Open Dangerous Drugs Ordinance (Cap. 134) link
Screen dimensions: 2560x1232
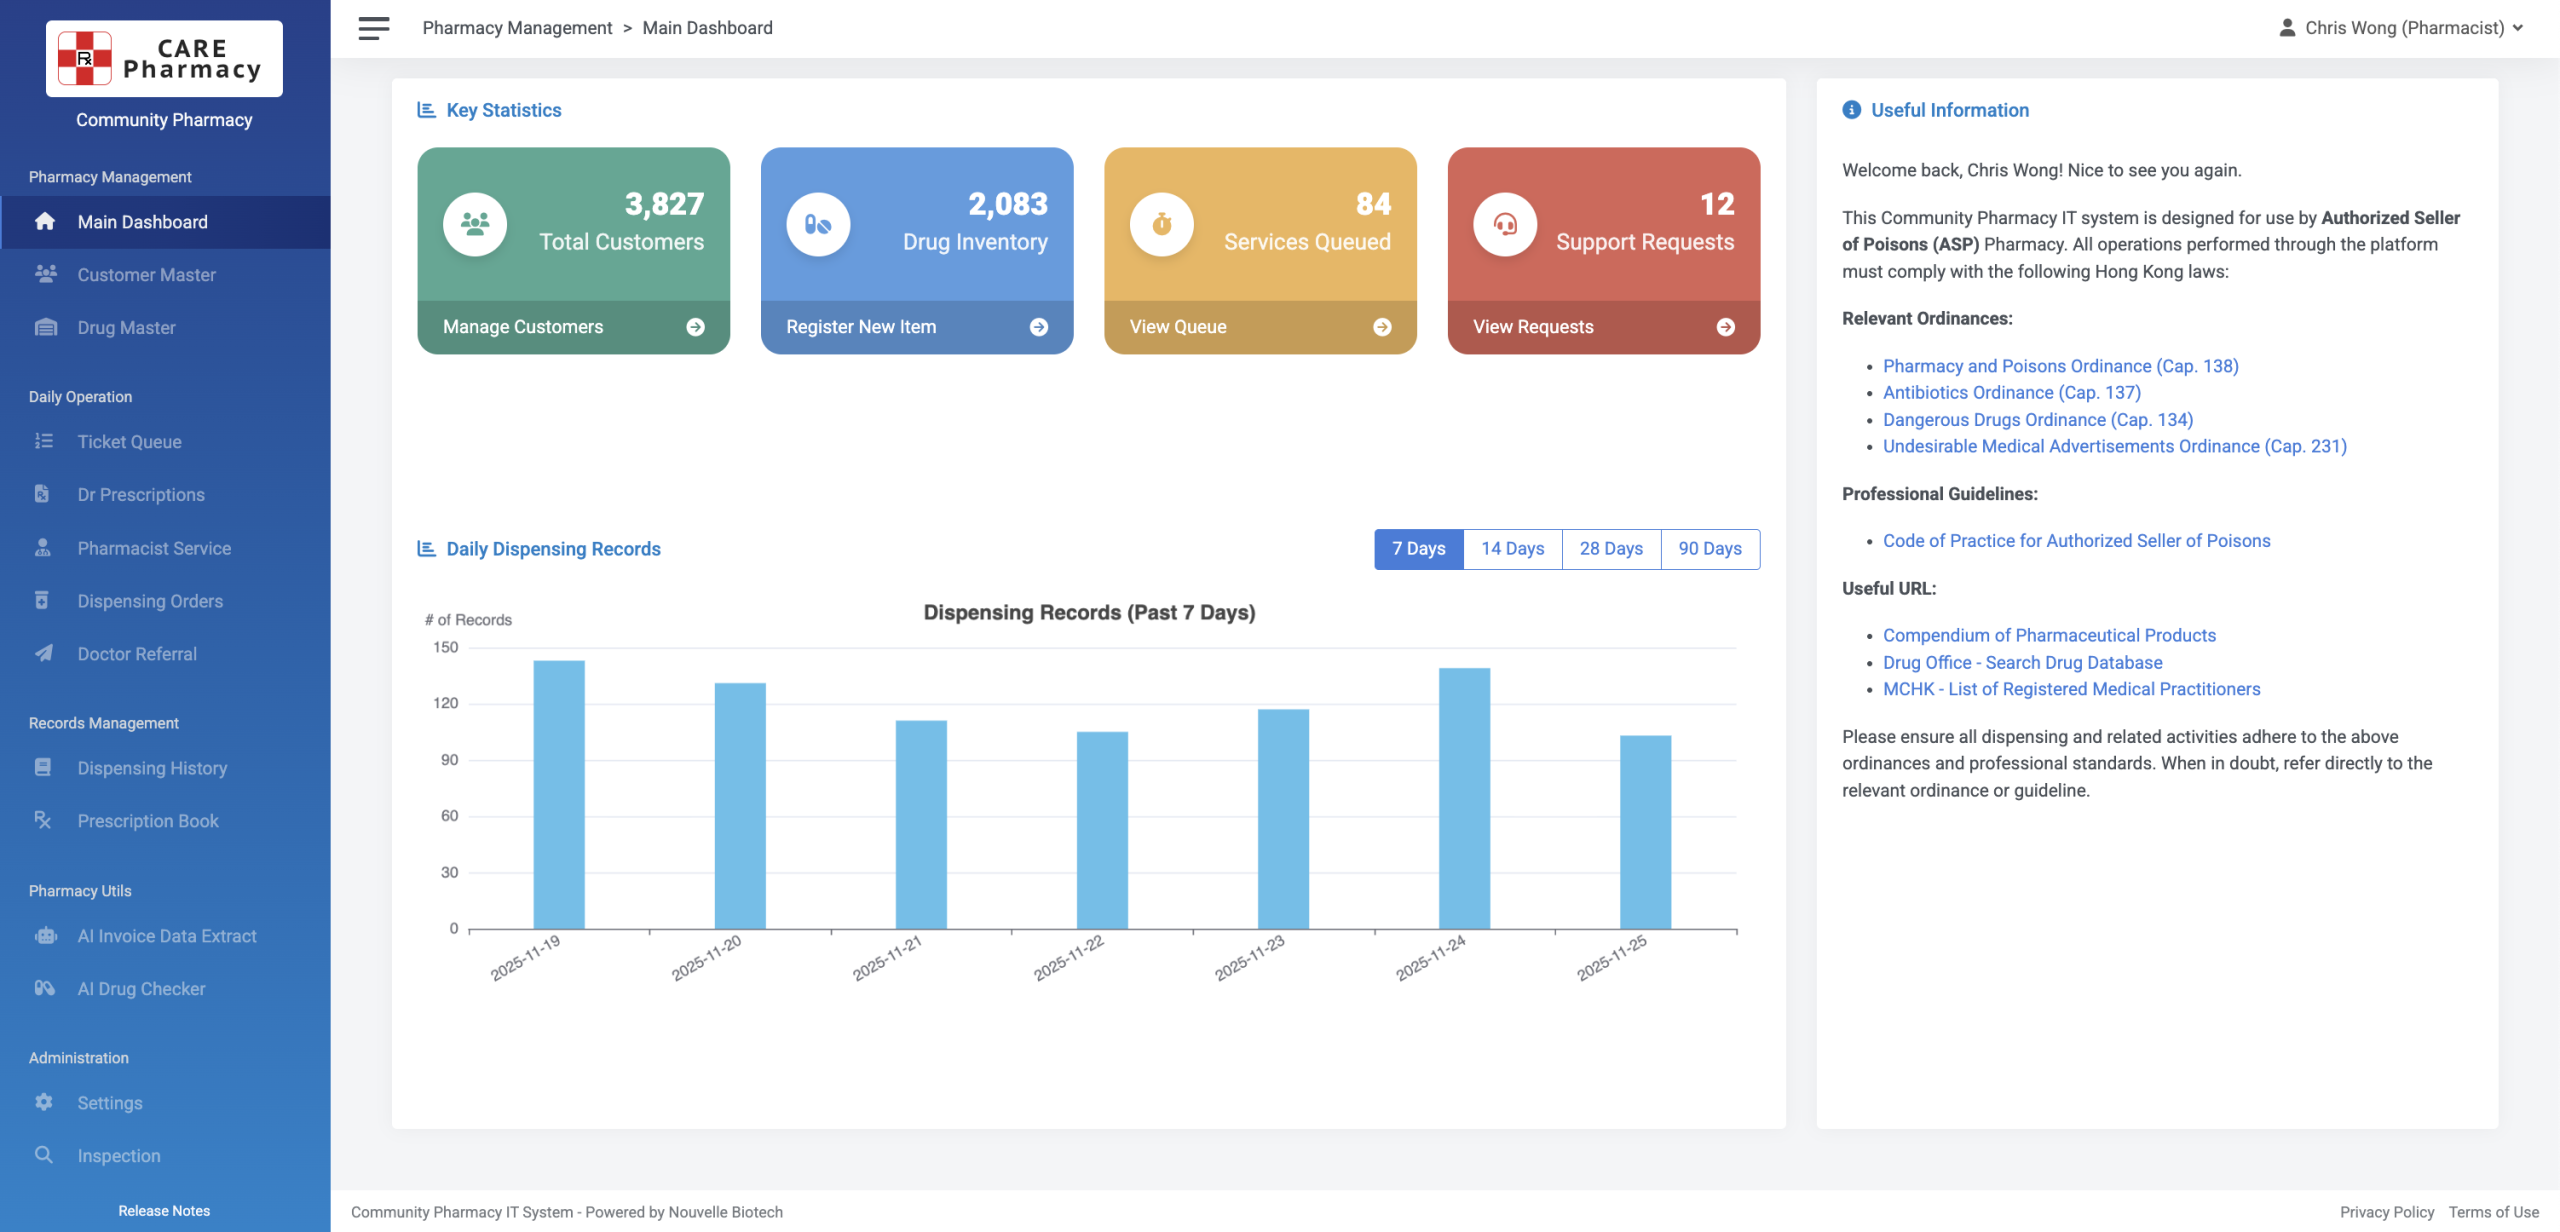tap(2037, 420)
